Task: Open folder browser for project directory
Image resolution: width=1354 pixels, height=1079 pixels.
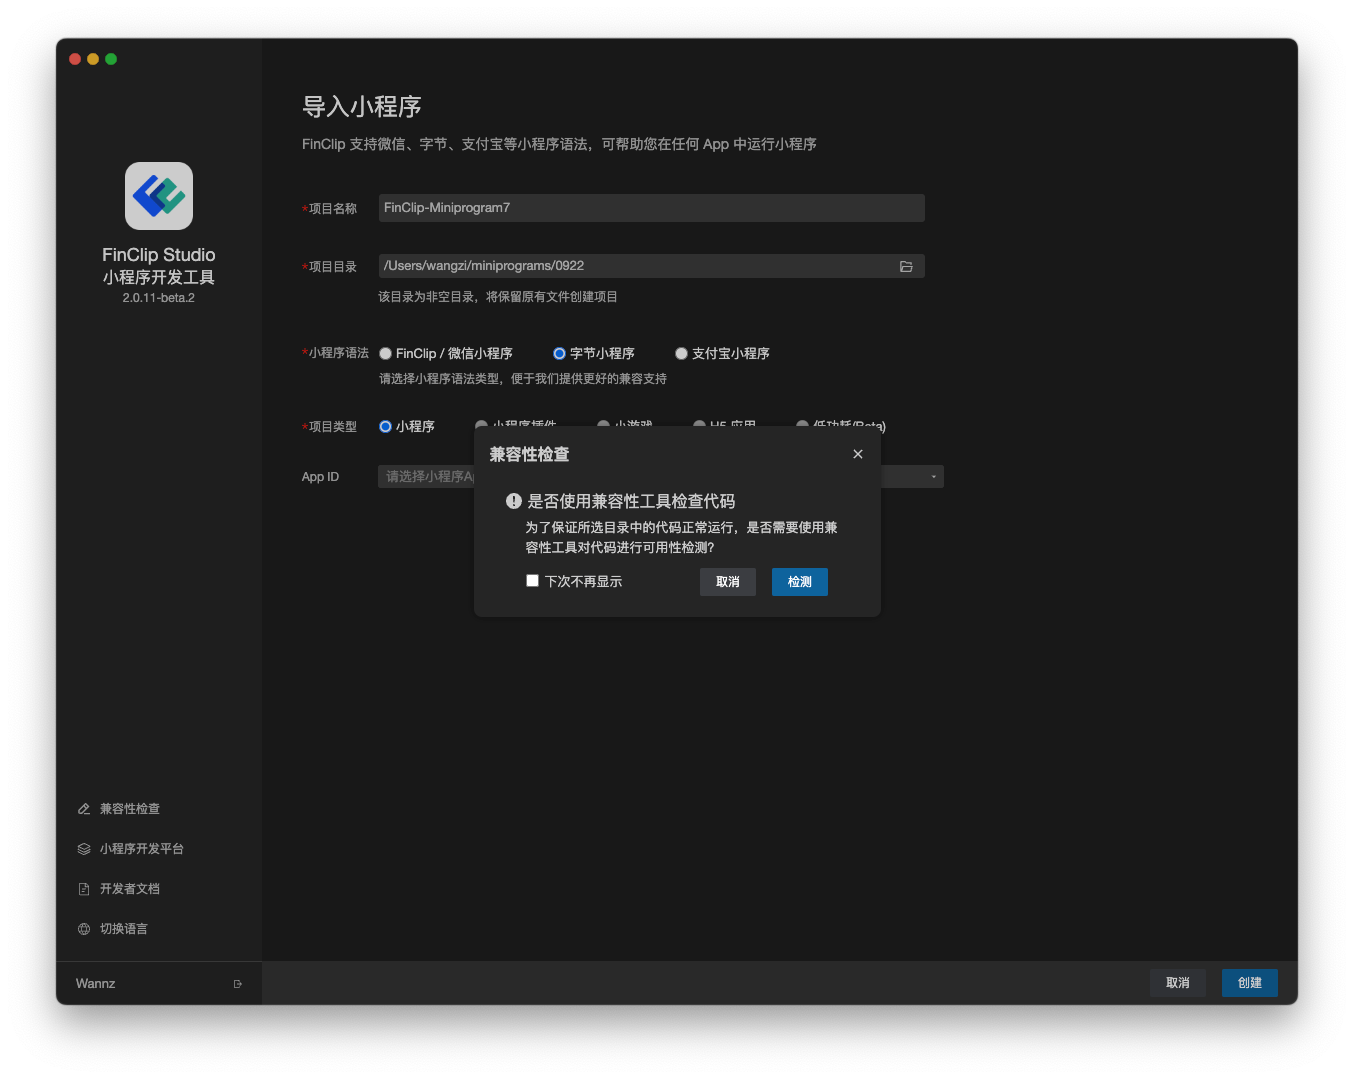Action: (x=906, y=266)
